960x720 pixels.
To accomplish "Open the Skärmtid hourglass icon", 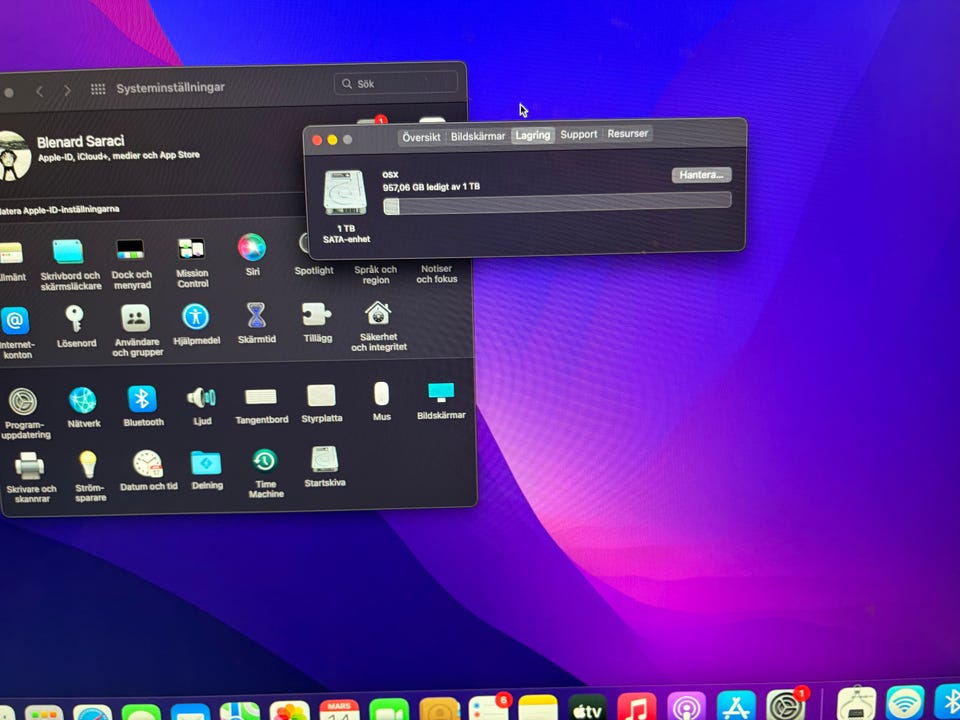I will click(257, 316).
